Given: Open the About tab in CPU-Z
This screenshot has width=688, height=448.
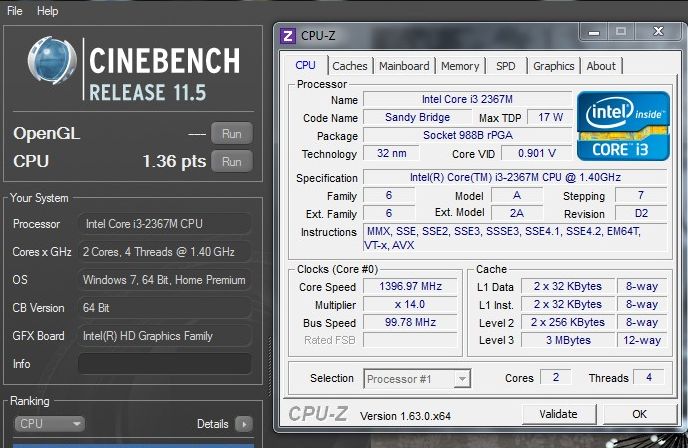Looking at the screenshot, I should (x=601, y=66).
